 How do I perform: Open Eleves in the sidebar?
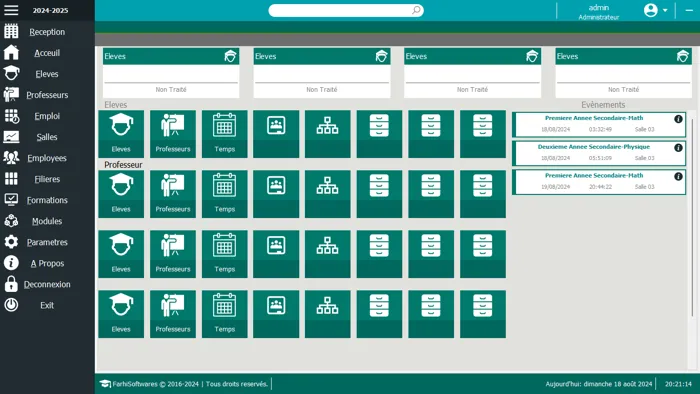point(47,74)
